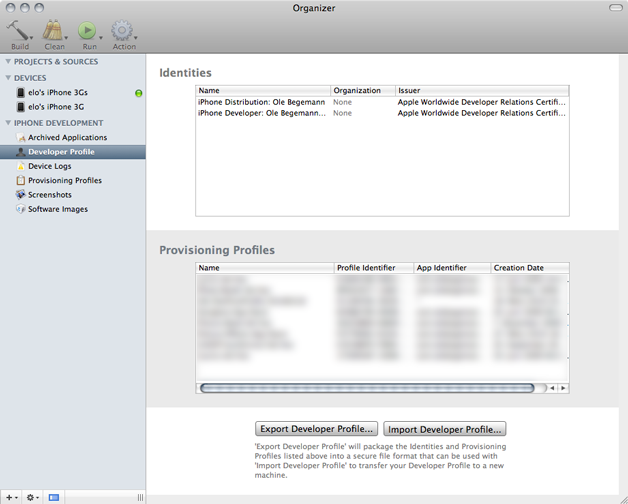Click Import Developer Profile button
628x504 pixels.
point(445,428)
